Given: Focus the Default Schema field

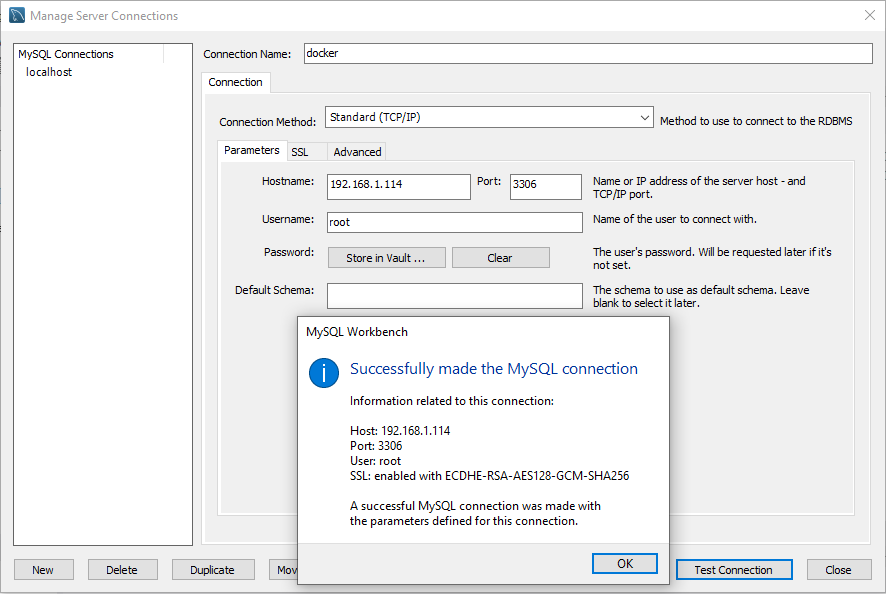Looking at the screenshot, I should pos(454,296).
